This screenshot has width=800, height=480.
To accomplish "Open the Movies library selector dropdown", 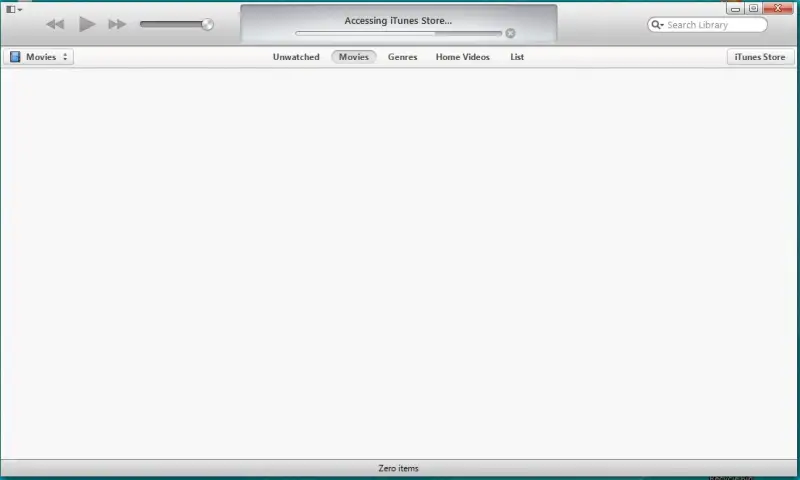I will 39,57.
